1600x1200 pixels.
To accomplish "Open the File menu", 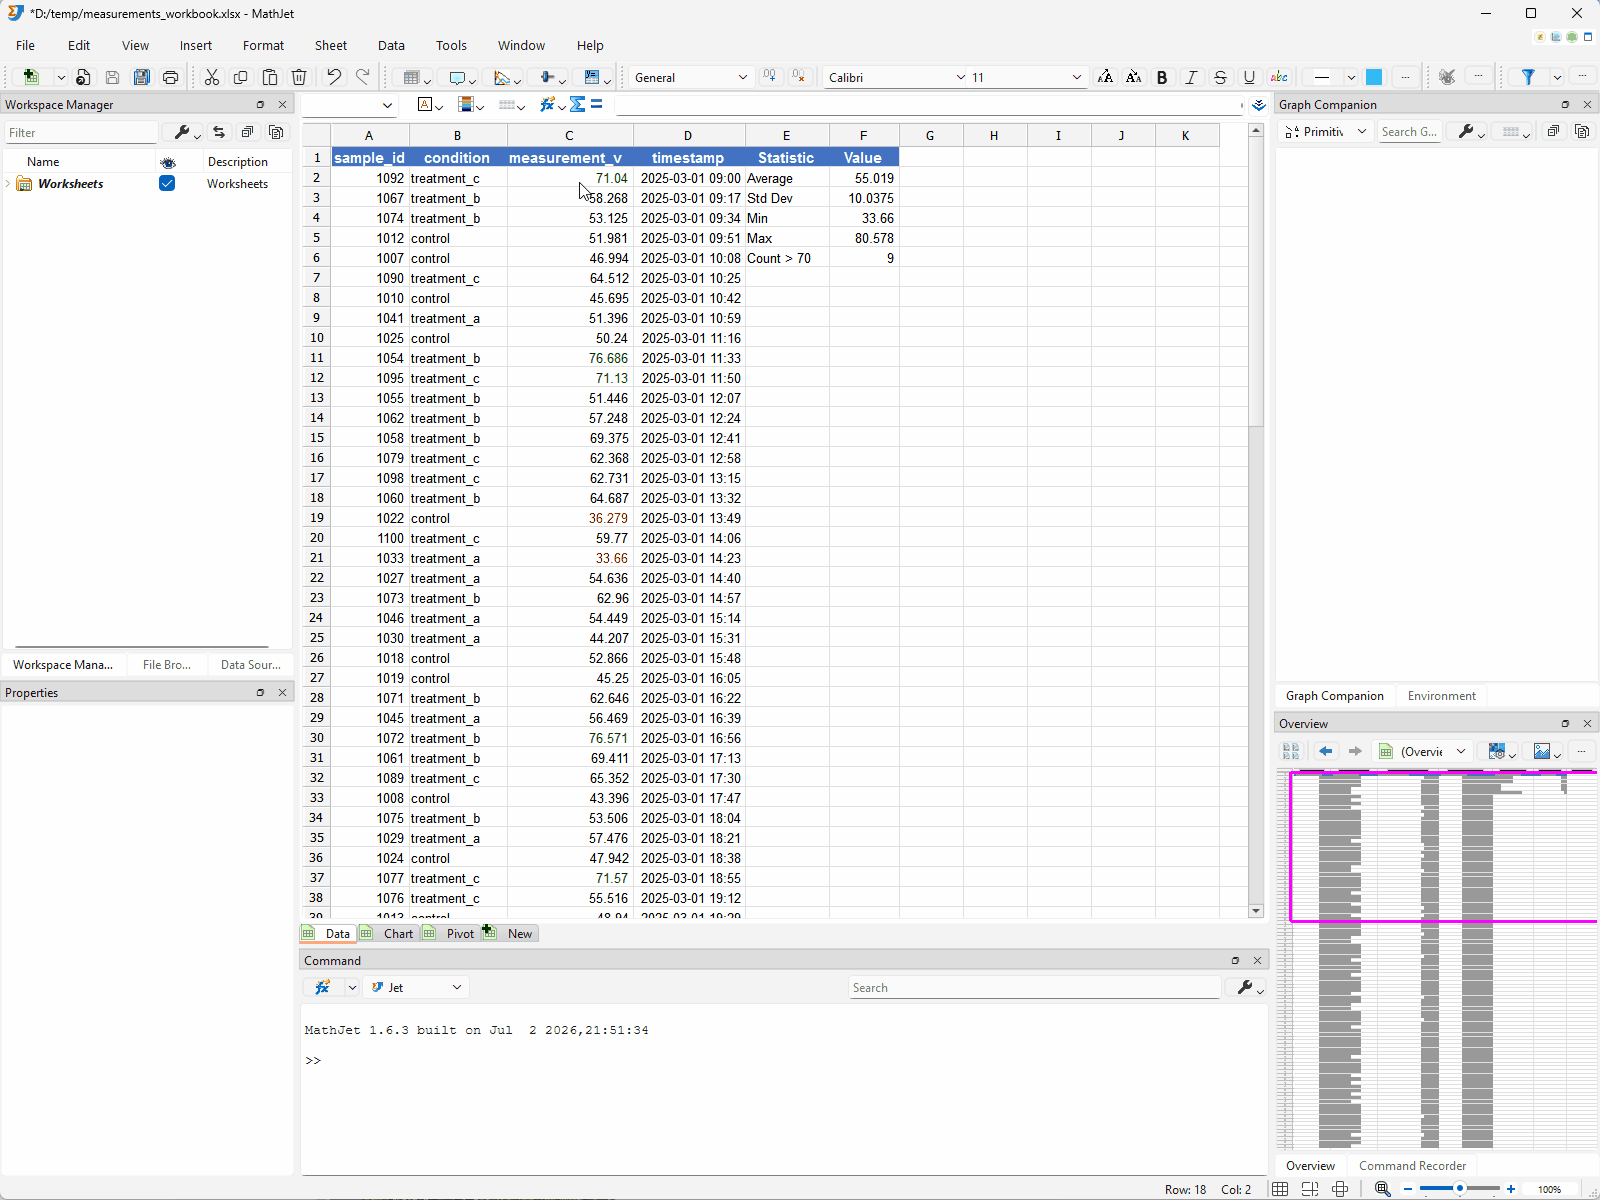I will (26, 45).
